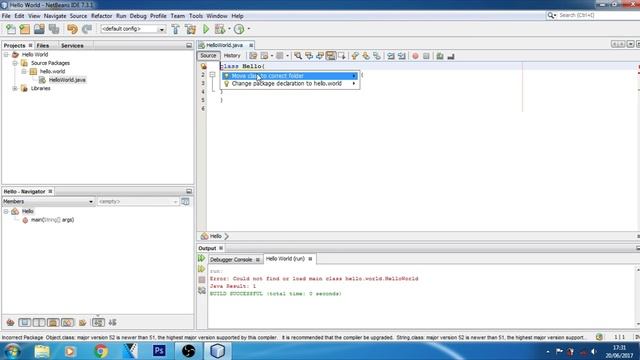Click the Next Bookmark editor icon
Screen dimensions: 640x360
(x=366, y=56)
